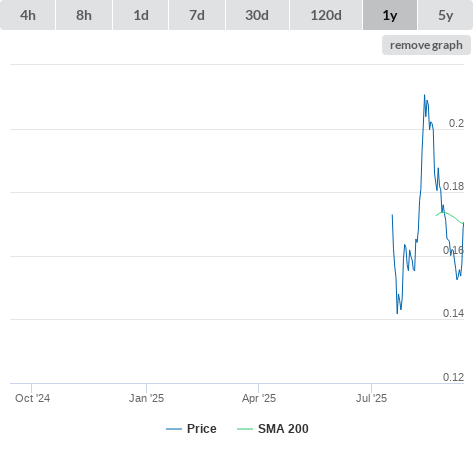
Task: Click the remove graph button
Action: point(426,45)
